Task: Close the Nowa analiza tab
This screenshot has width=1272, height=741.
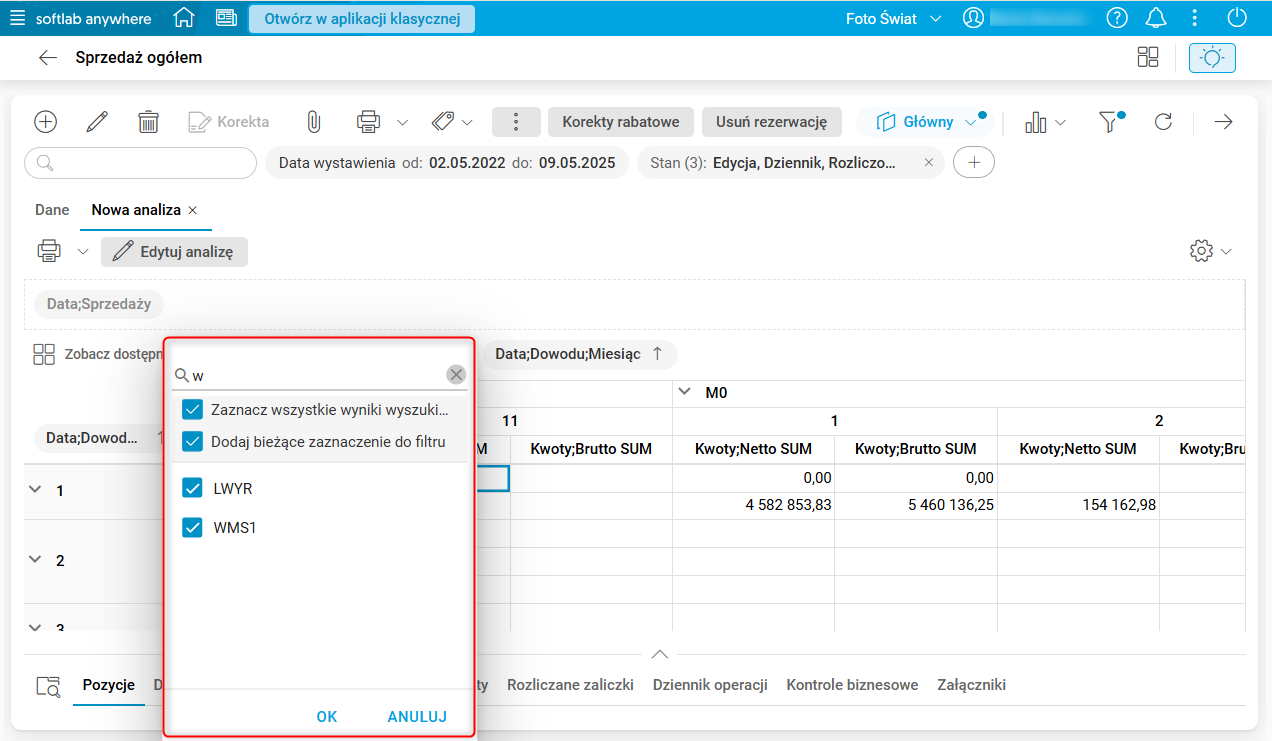Action: (x=193, y=211)
